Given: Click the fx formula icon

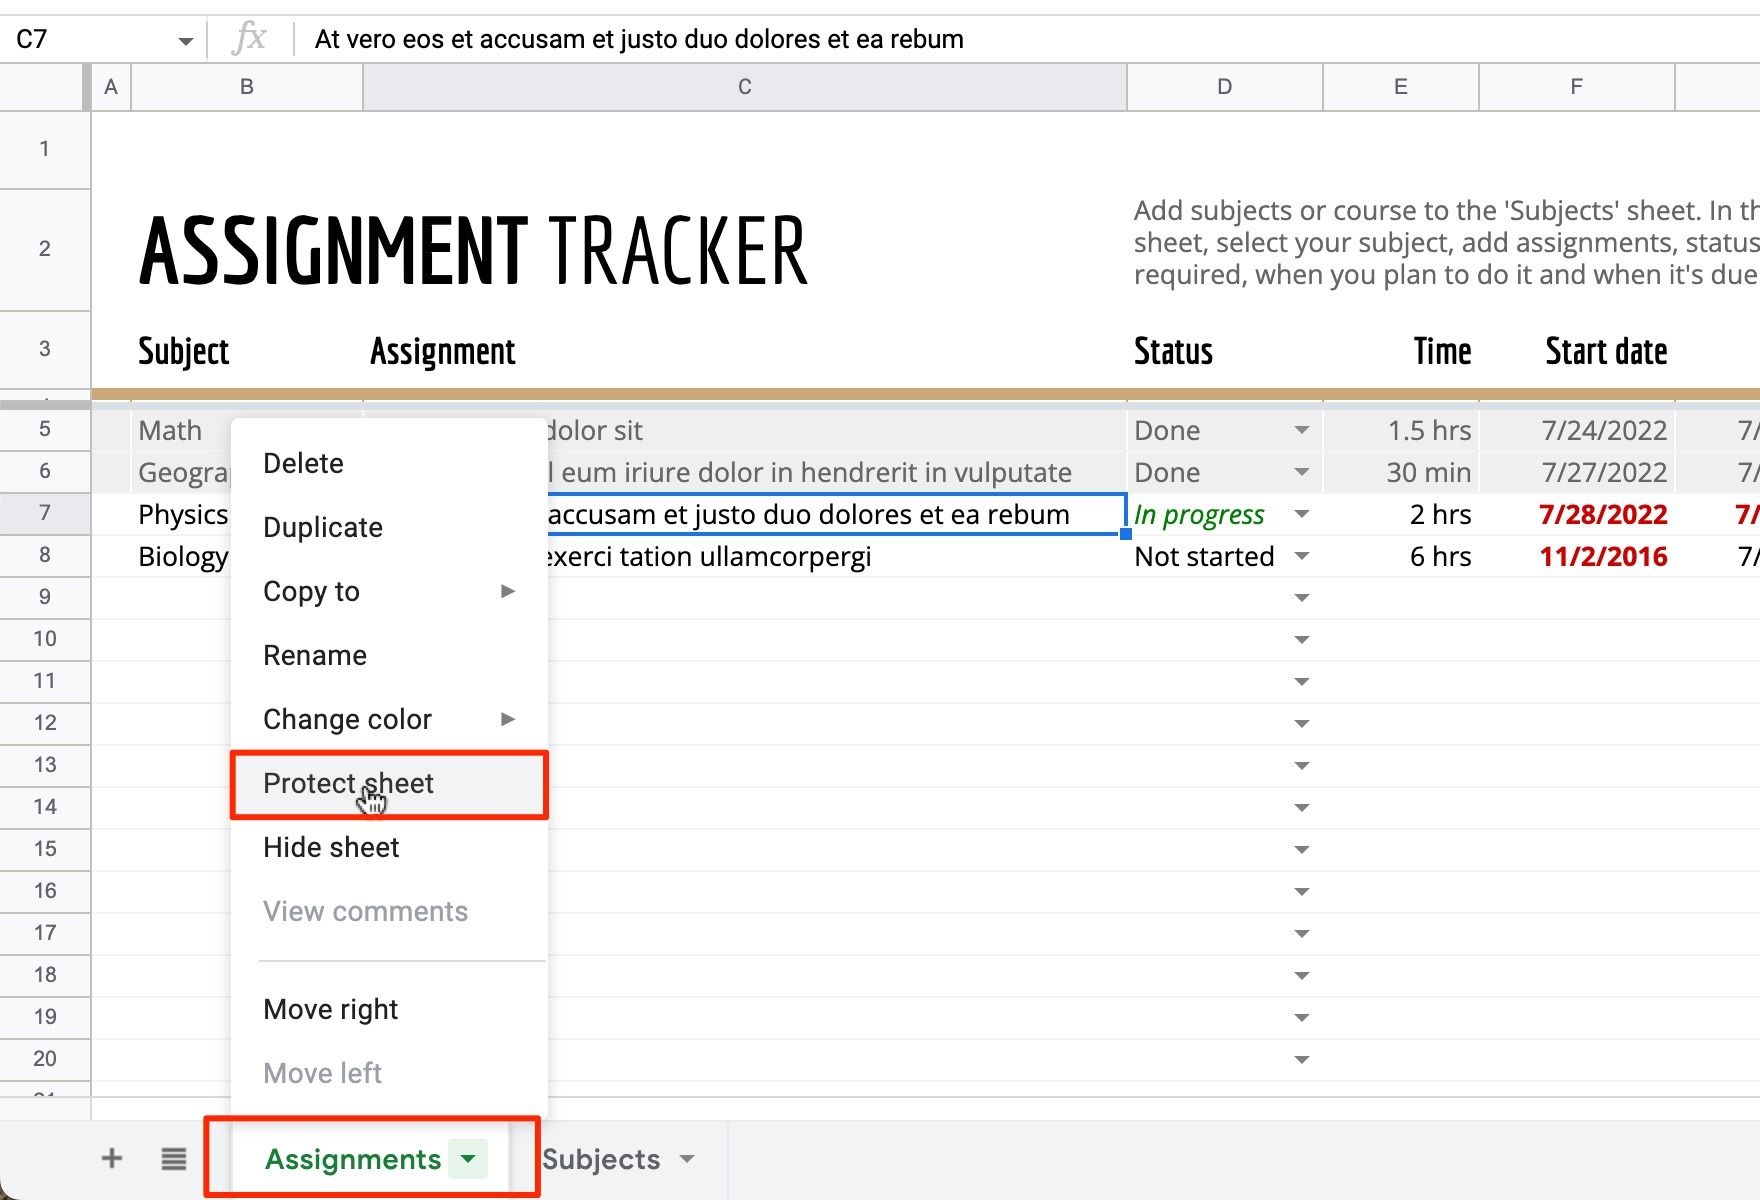Looking at the screenshot, I should 251,39.
